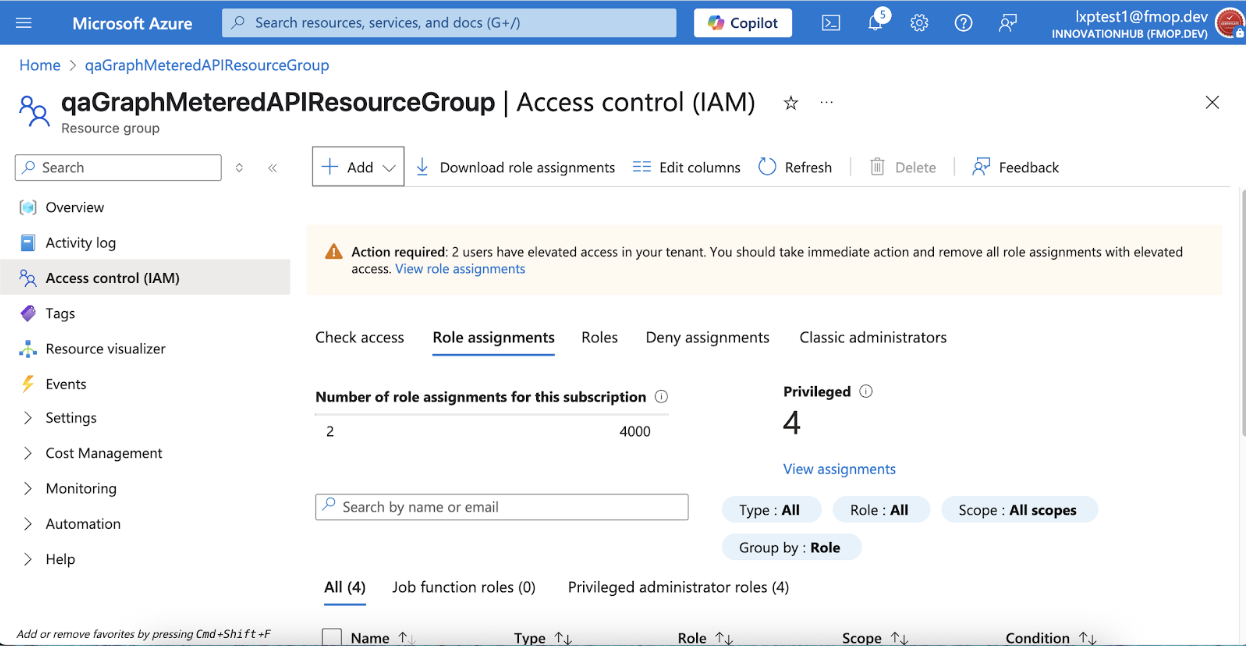The width and height of the screenshot is (1250, 656).
Task: Open portal settings gear
Action: coord(919,22)
